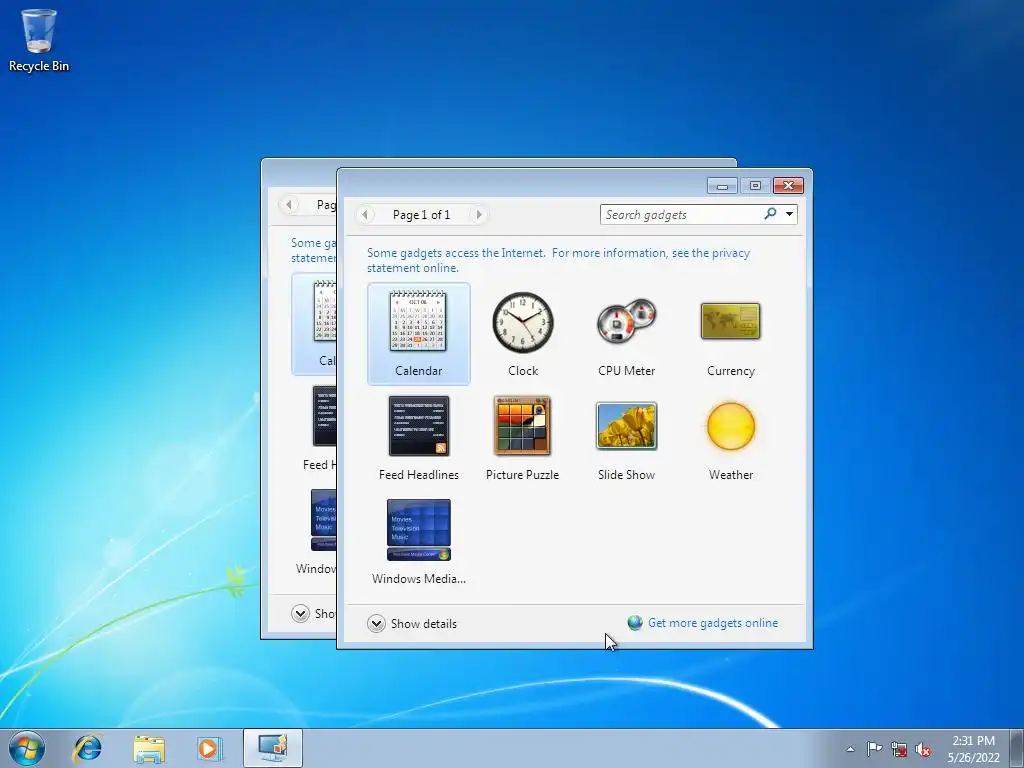Open the Action Center flag icon

click(874, 749)
